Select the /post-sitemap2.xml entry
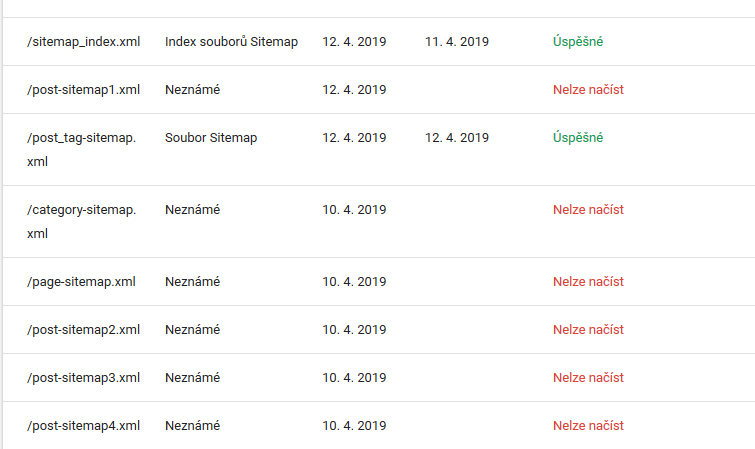The width and height of the screenshot is (755, 449). [x=378, y=330]
